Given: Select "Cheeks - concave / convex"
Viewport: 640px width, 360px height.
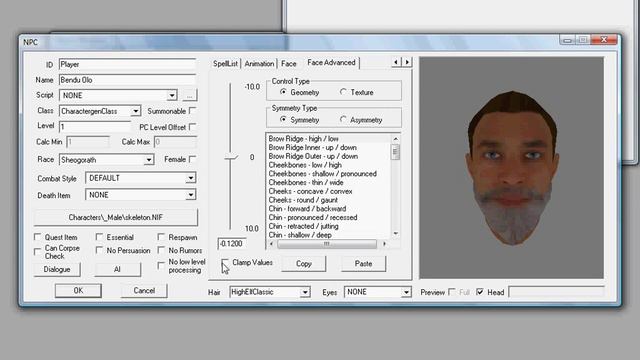Looking at the screenshot, I should [310, 191].
